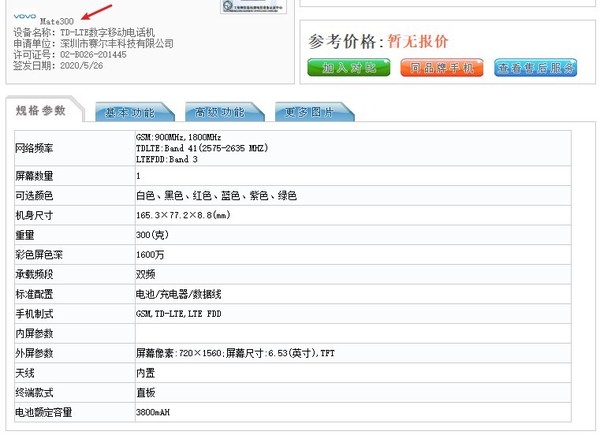This screenshot has height=435, width=600.
Task: Click the 电池额定容量 row label
Action: (x=44, y=412)
